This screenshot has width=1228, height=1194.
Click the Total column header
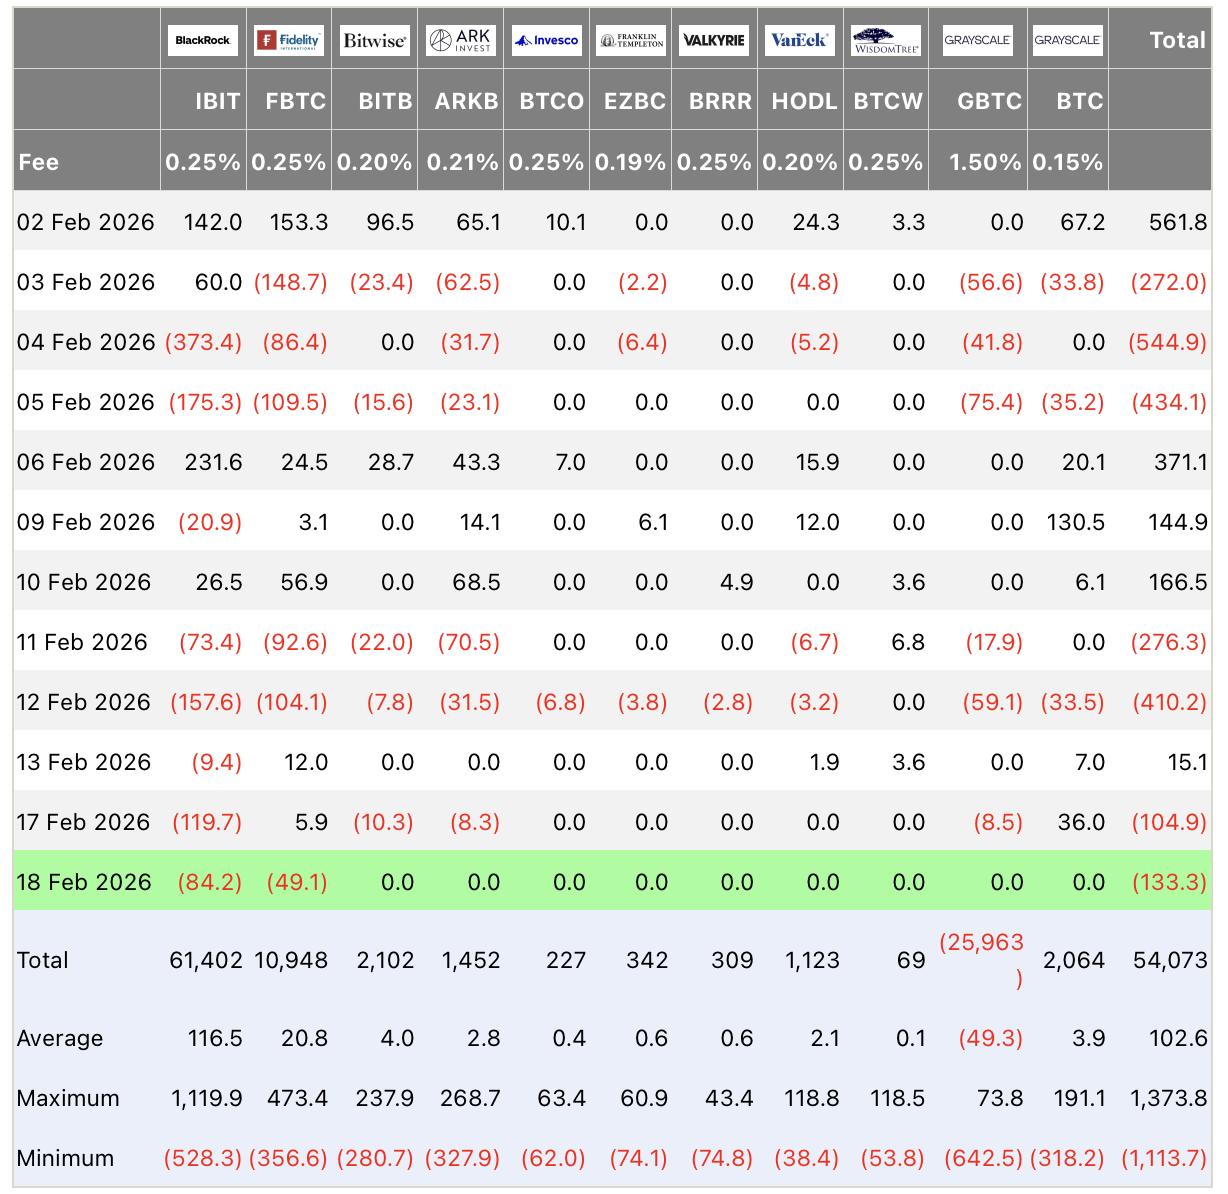(1178, 40)
